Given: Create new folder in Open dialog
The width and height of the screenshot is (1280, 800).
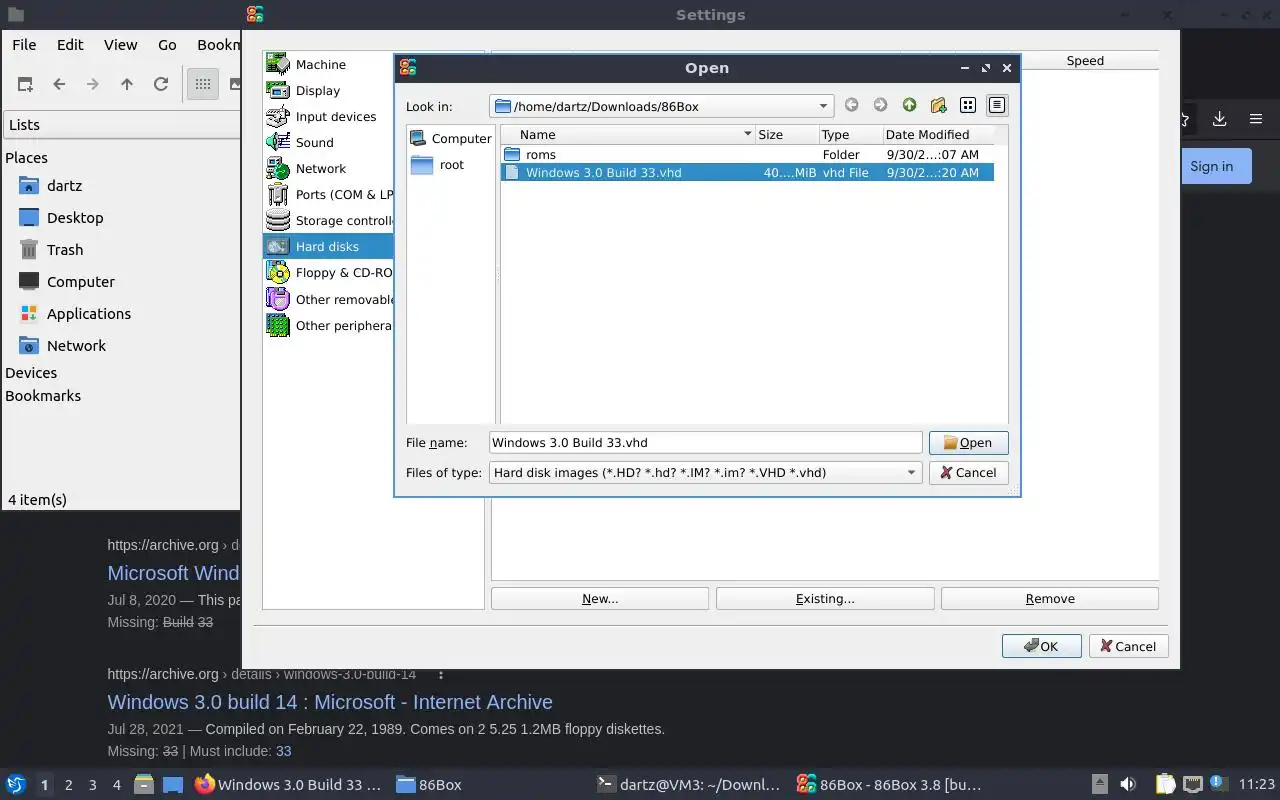Looking at the screenshot, I should [938, 106].
